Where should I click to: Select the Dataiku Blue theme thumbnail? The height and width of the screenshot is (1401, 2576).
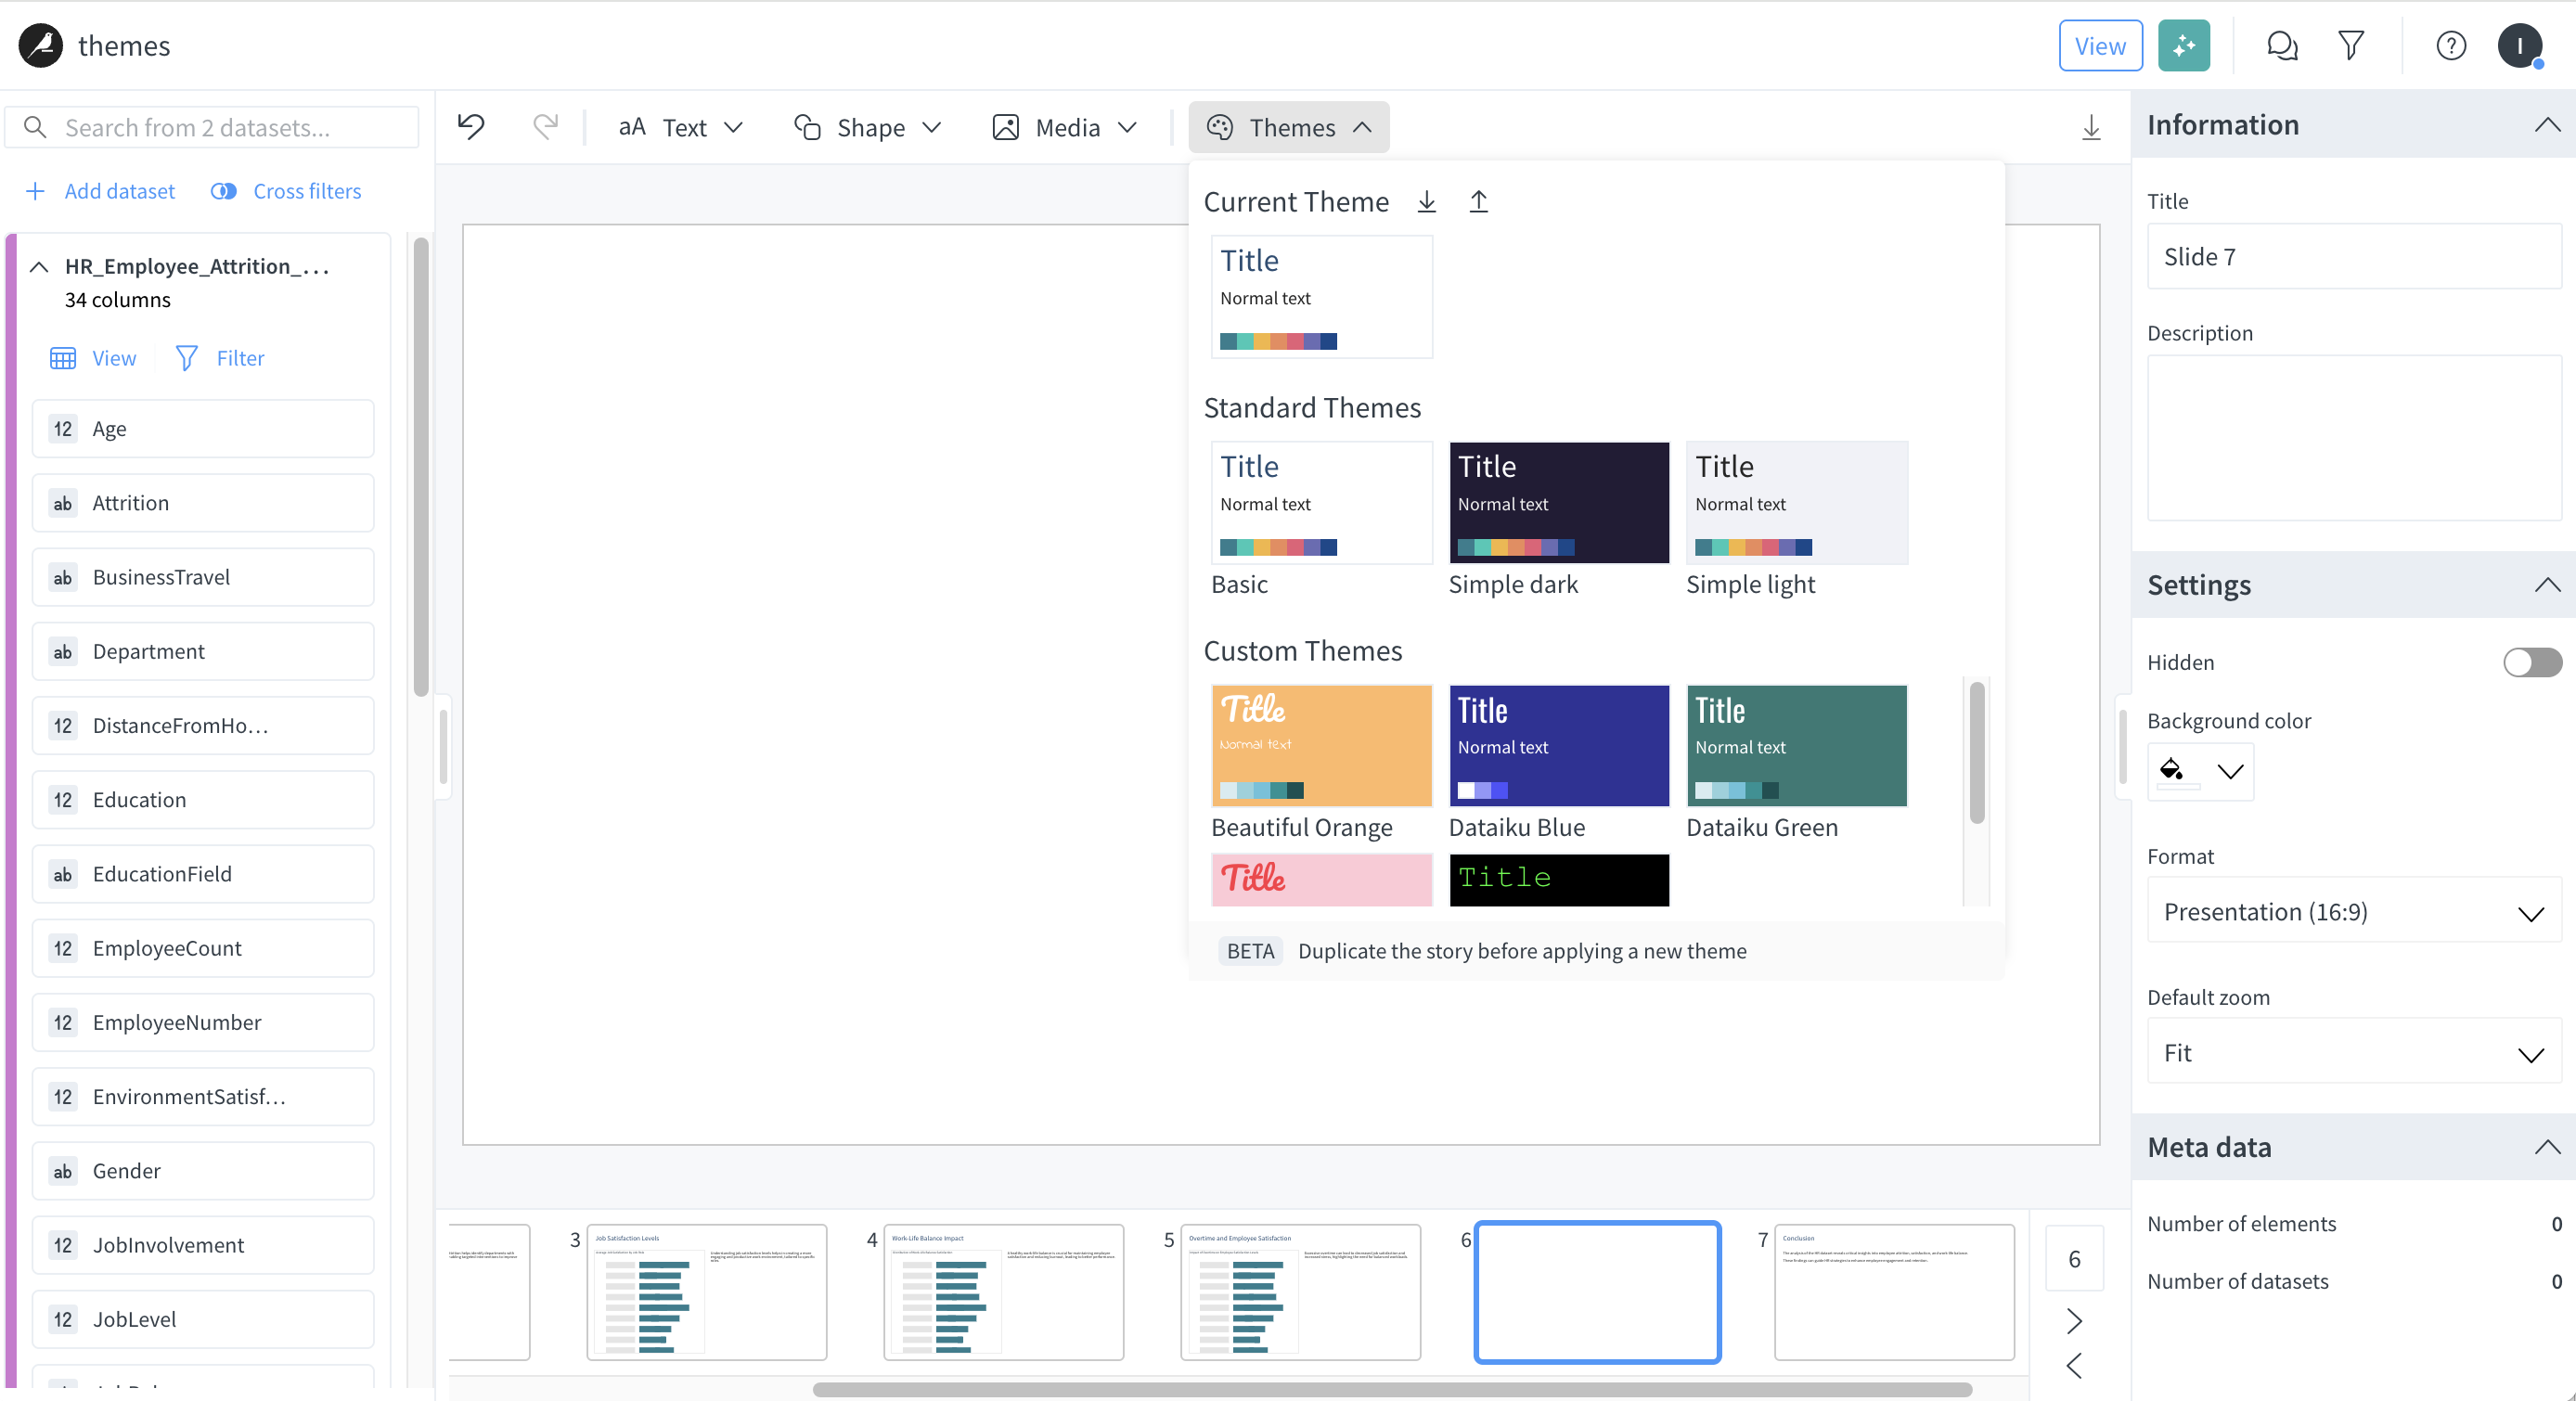[x=1558, y=745]
